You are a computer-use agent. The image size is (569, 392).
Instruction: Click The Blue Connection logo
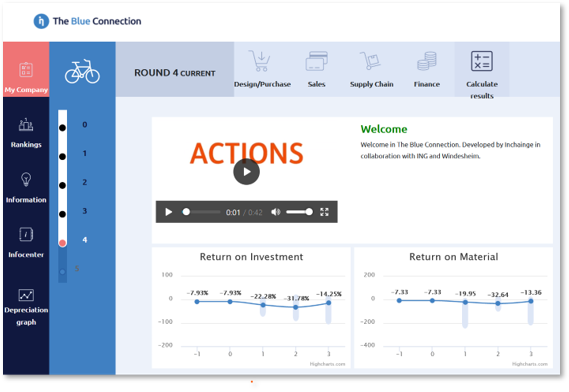pos(87,21)
